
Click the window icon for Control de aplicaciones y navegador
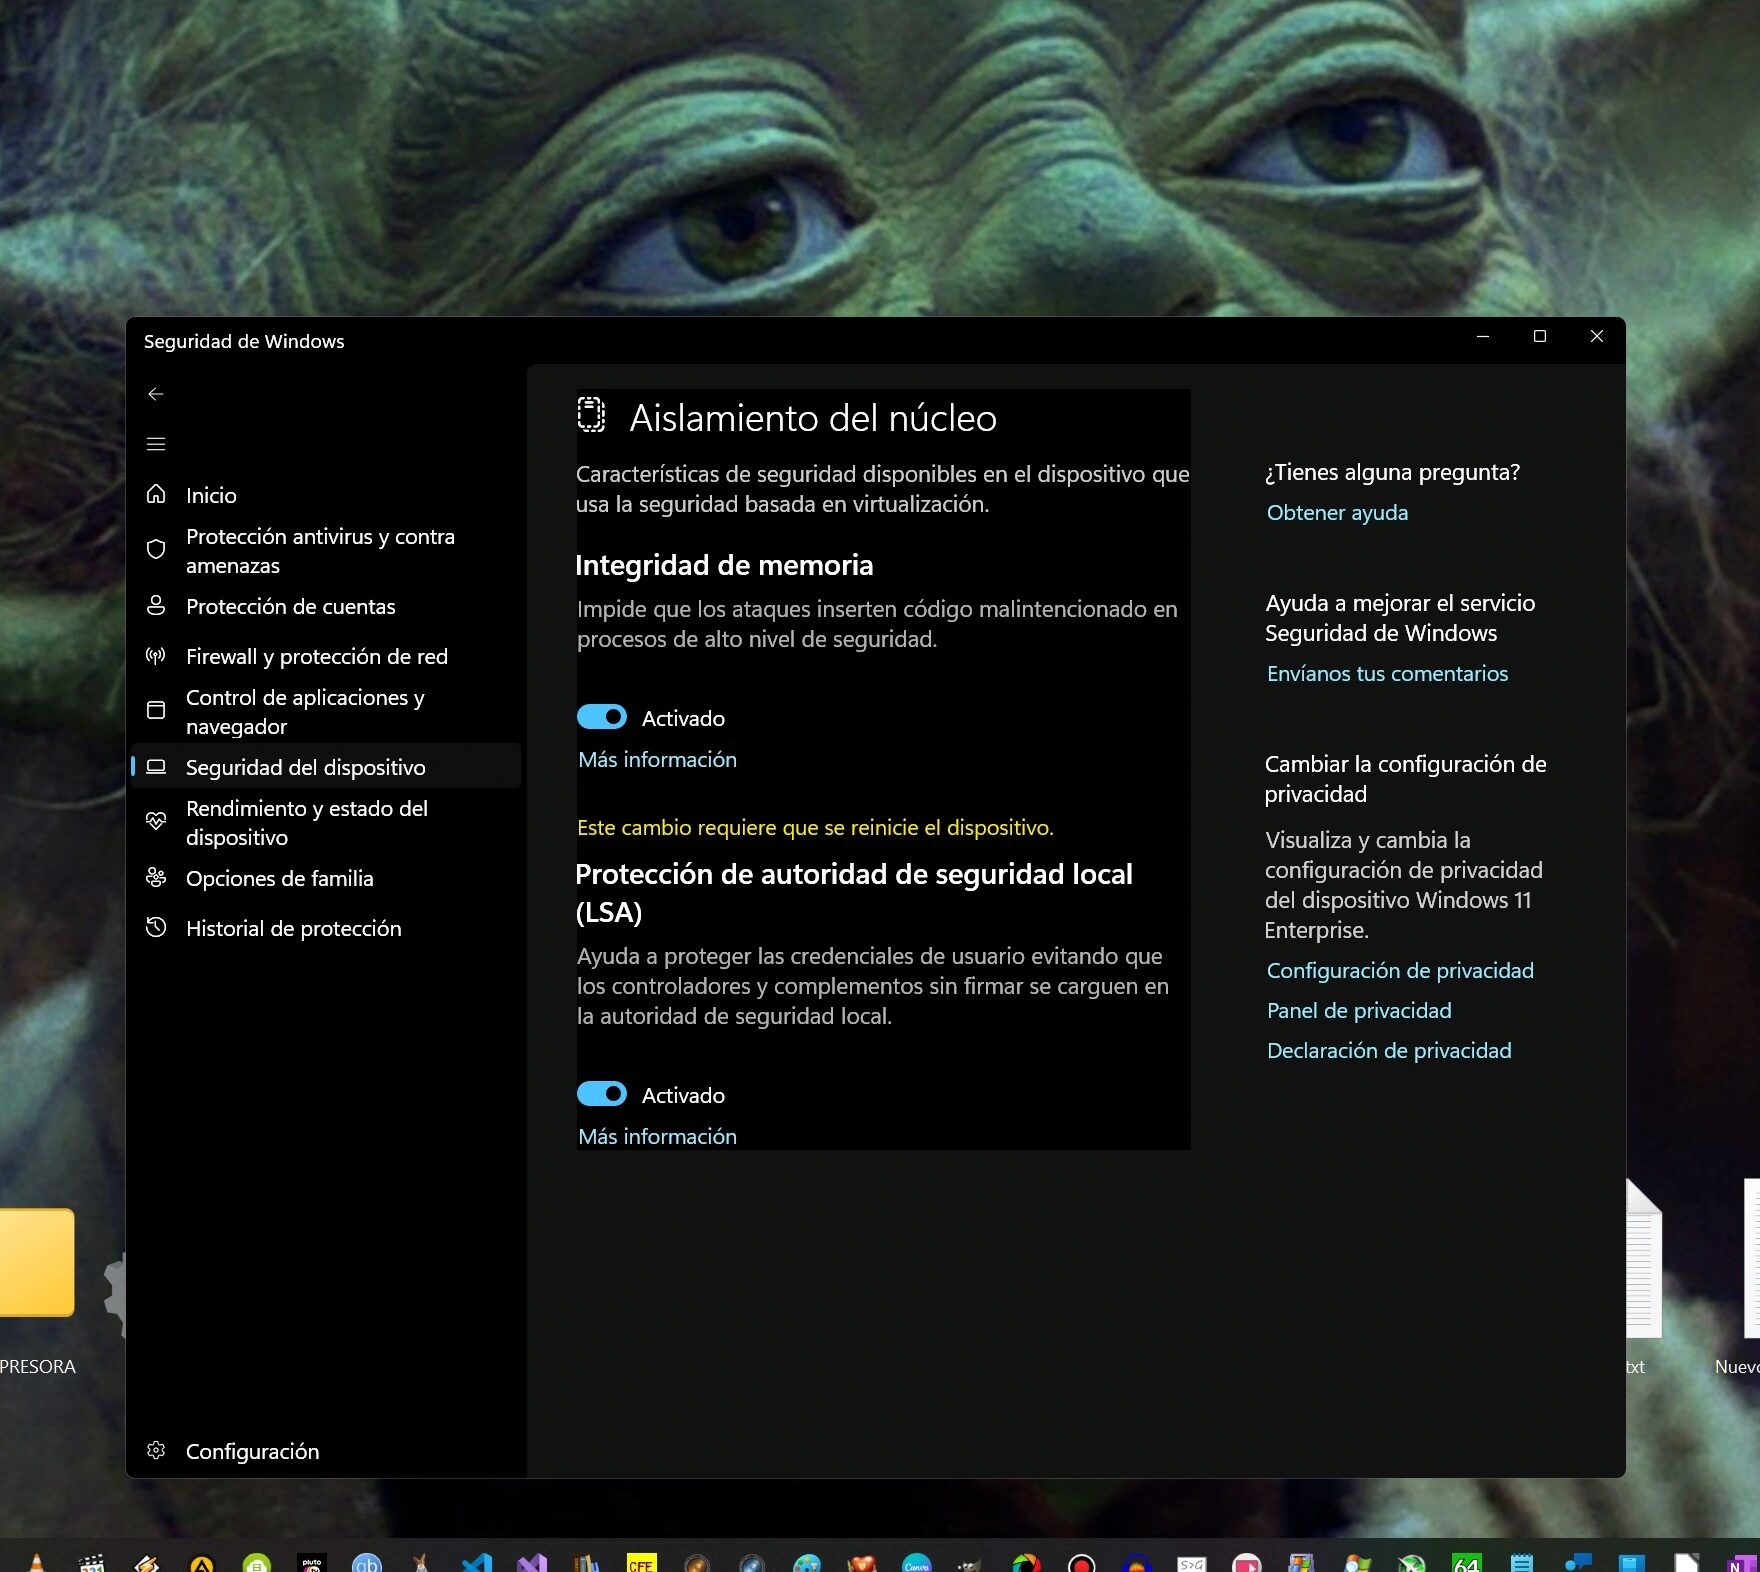156,710
